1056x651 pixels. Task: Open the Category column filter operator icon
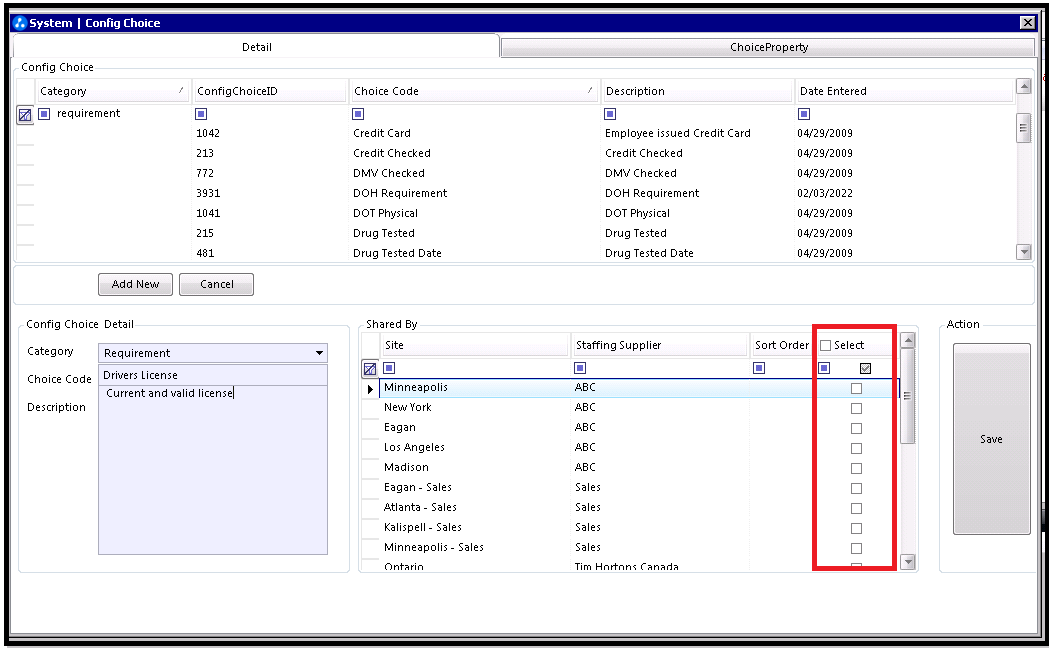point(44,114)
